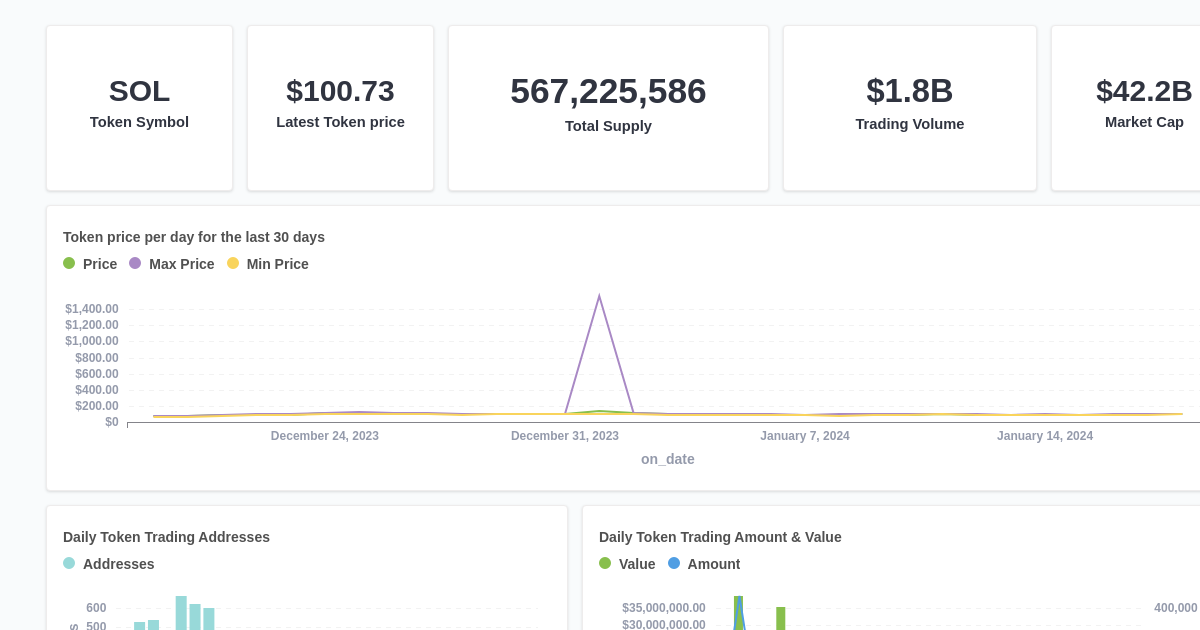Image resolution: width=1200 pixels, height=630 pixels.
Task: Click the SOL Token Symbol card
Action: click(139, 107)
